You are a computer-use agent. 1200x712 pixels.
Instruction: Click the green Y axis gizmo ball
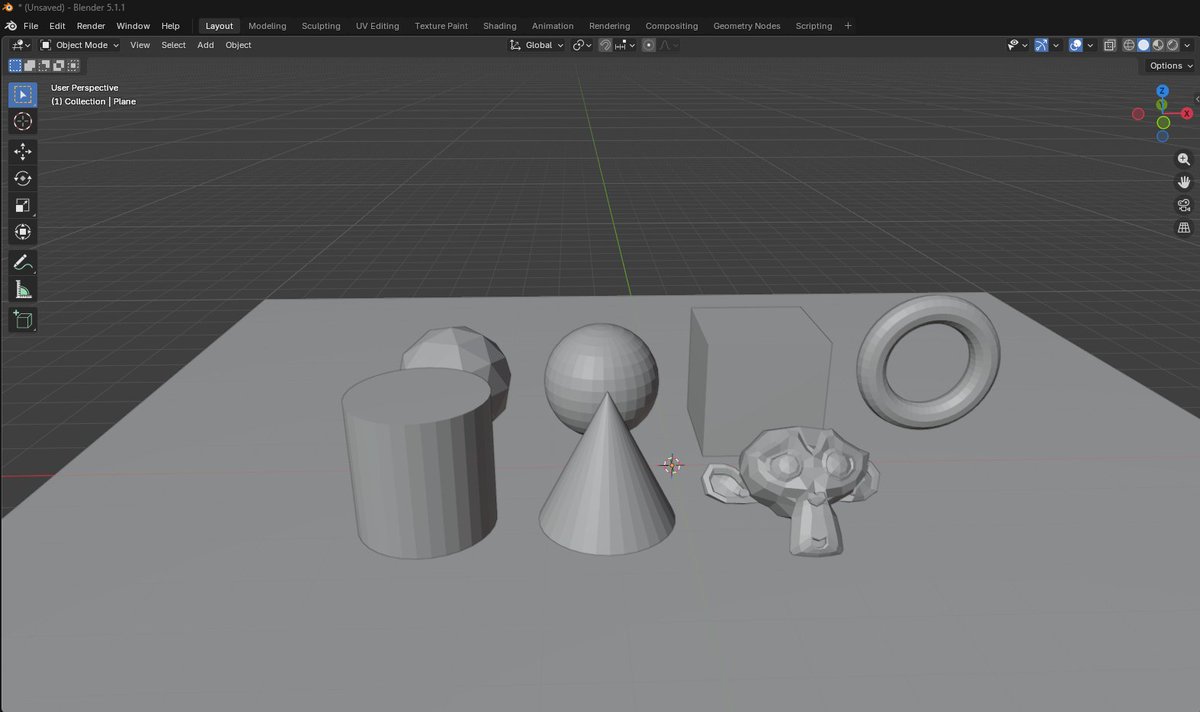1162,104
